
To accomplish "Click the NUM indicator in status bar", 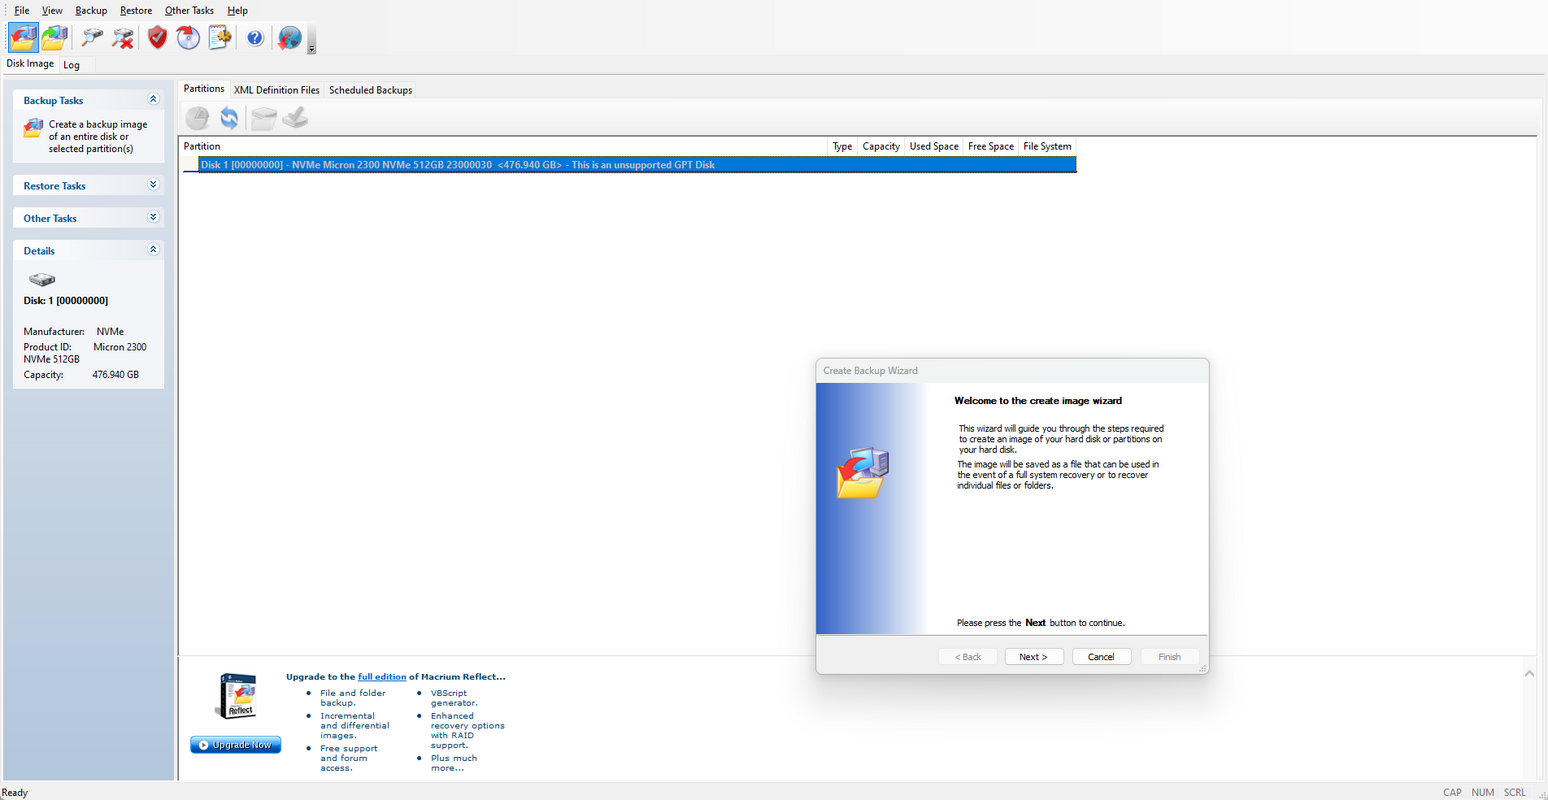I will point(1483,792).
